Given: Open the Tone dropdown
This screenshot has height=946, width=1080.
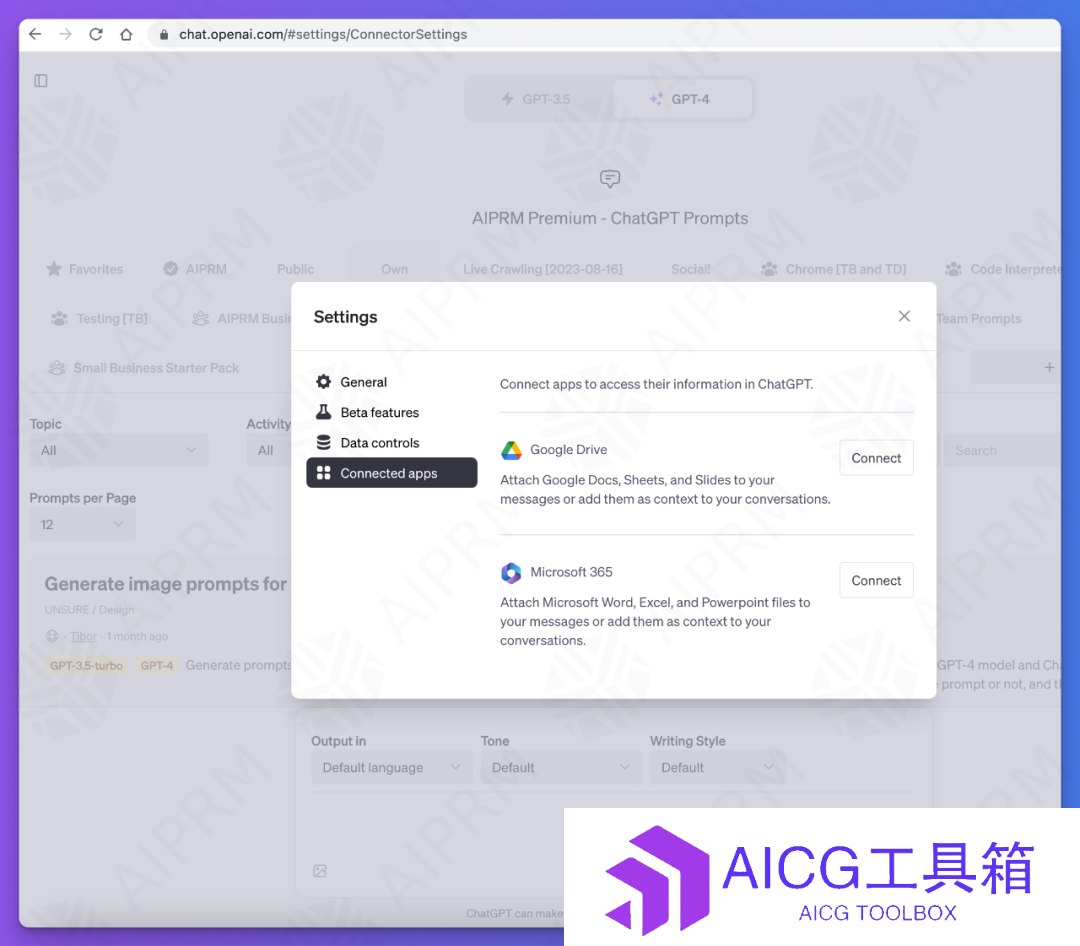Looking at the screenshot, I should pyautogui.click(x=561, y=768).
